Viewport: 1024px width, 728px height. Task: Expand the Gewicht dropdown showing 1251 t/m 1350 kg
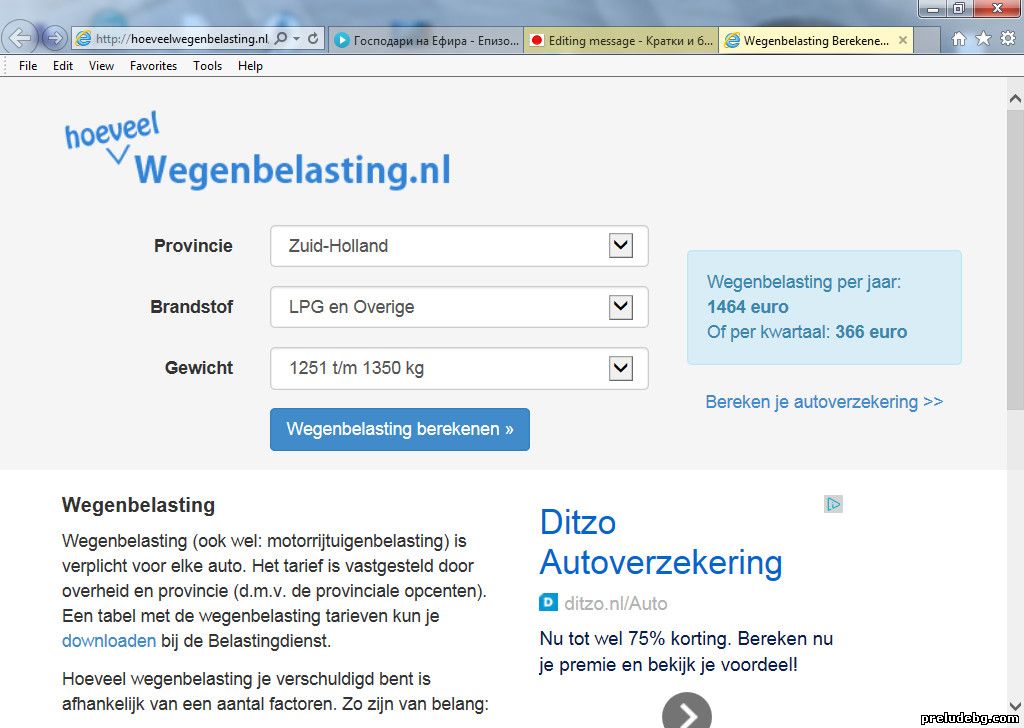tap(620, 368)
